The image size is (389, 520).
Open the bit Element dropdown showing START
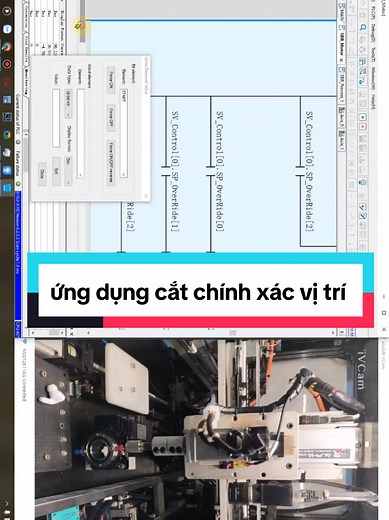pyautogui.click(x=124, y=133)
